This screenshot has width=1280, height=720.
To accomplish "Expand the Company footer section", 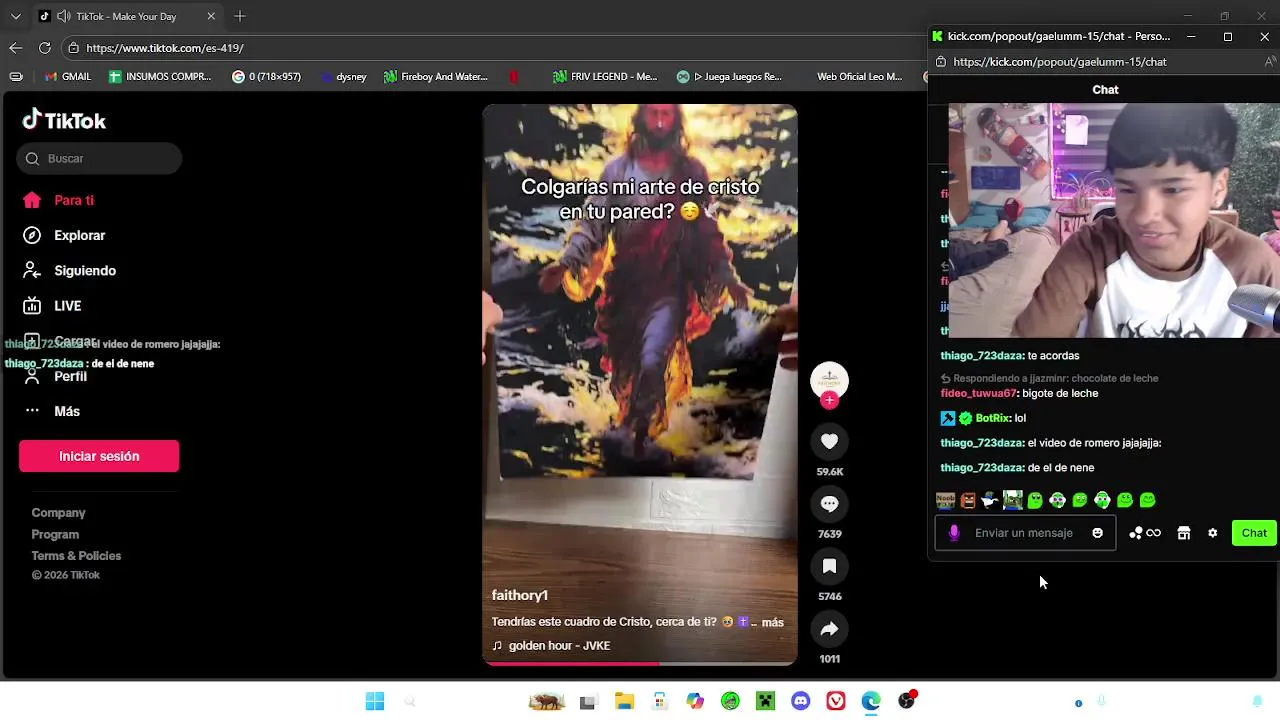I will click(58, 513).
